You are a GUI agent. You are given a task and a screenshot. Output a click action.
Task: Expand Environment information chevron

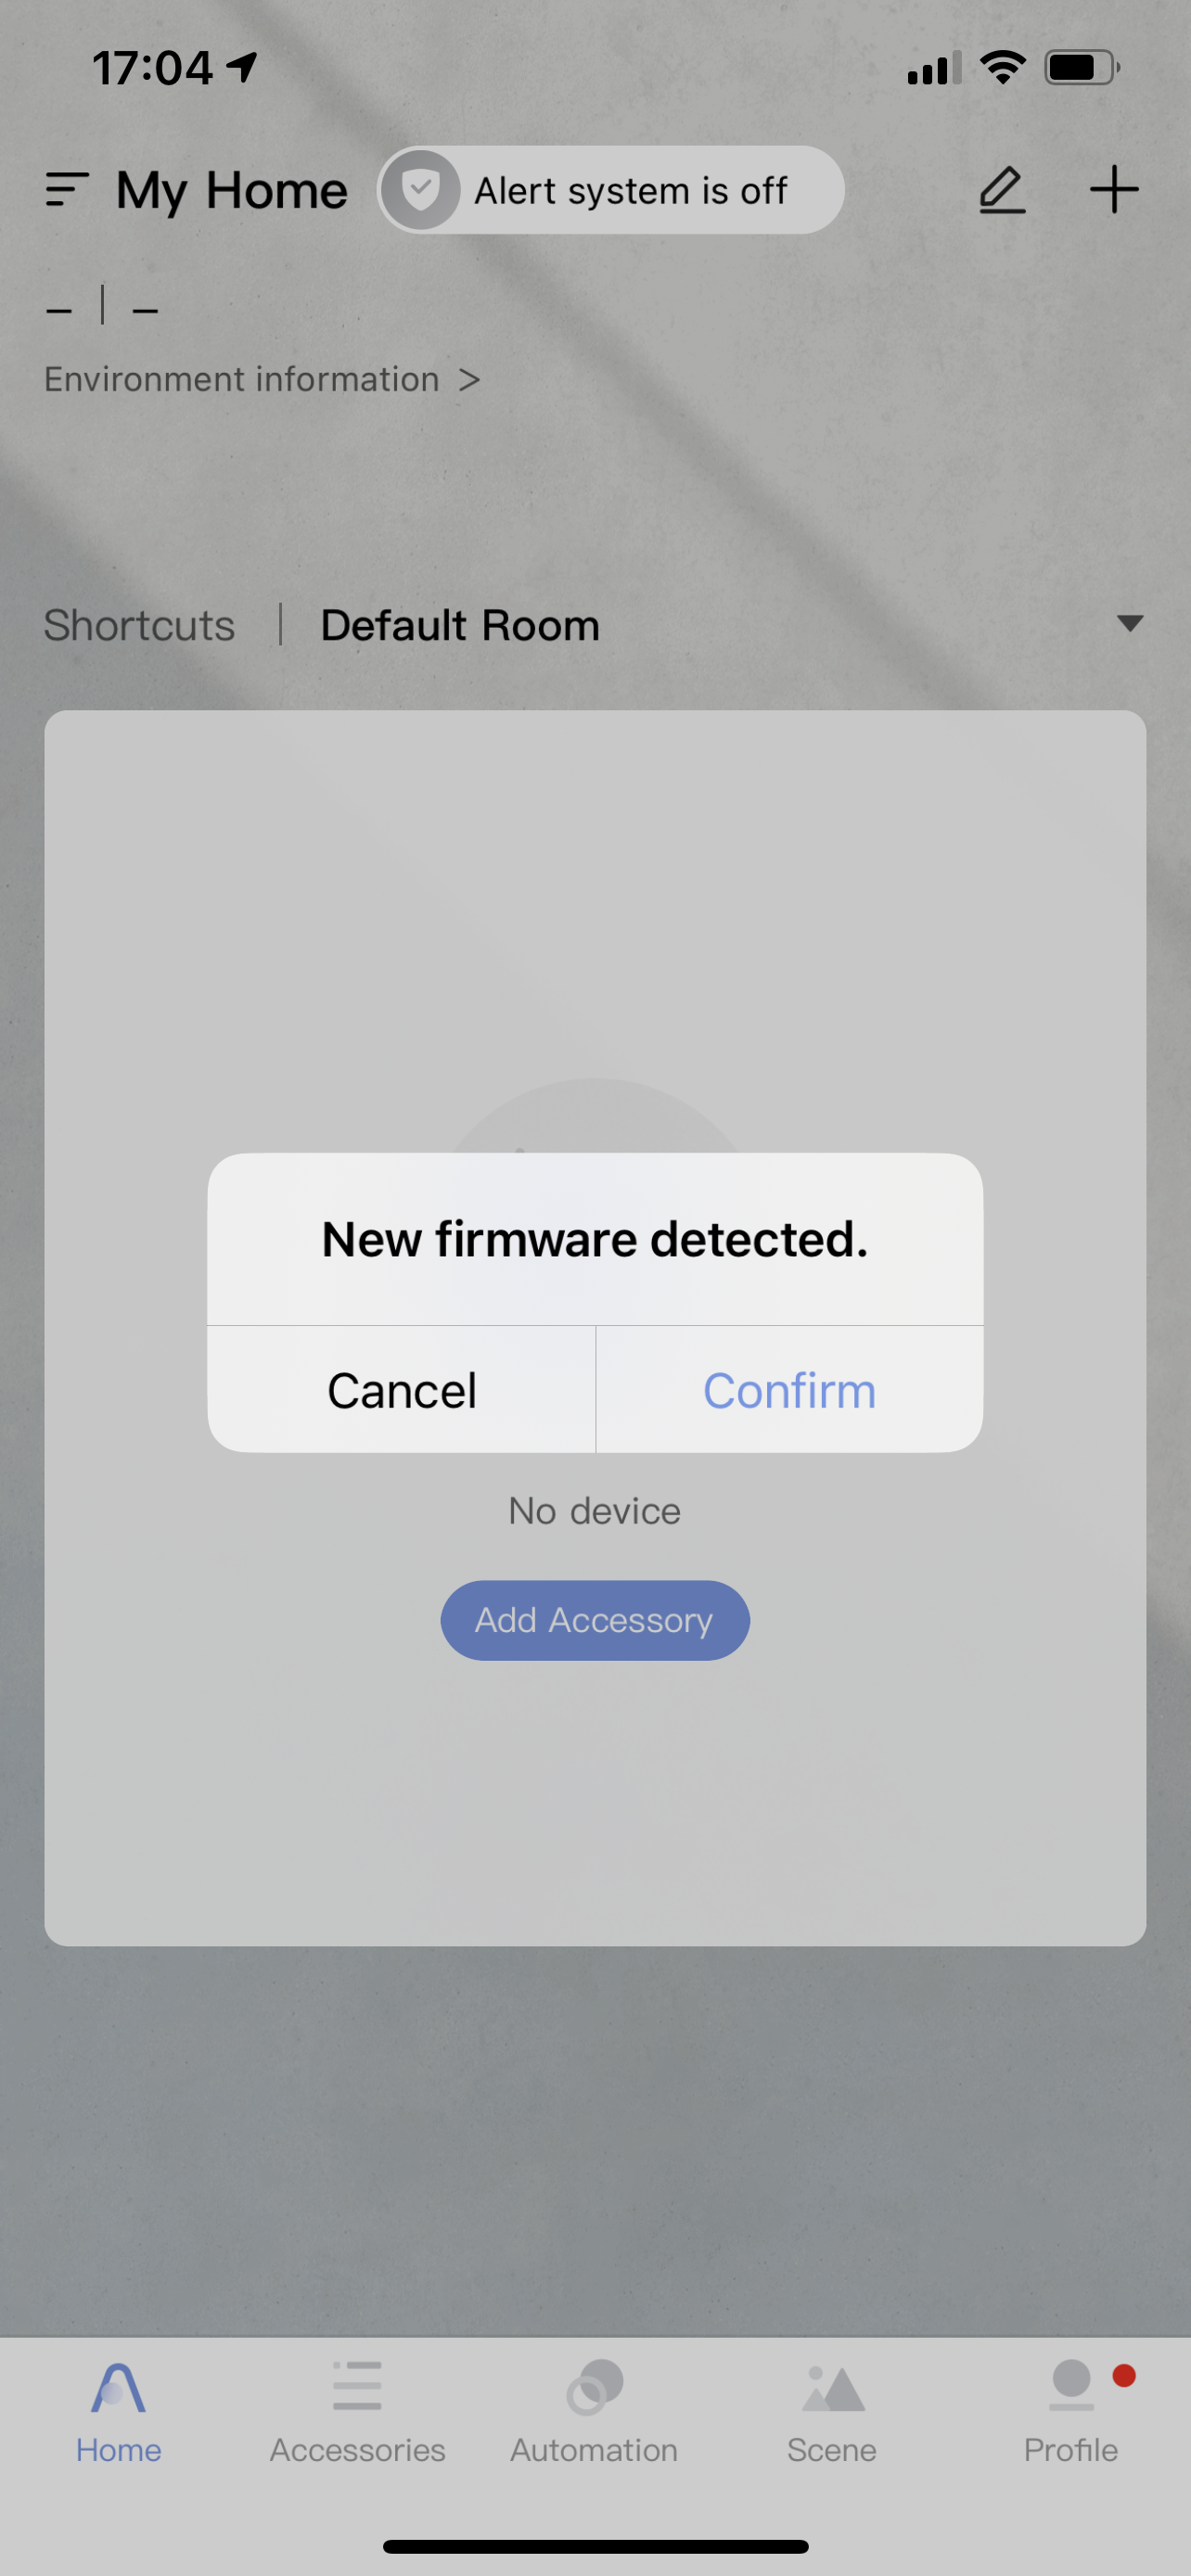pyautogui.click(x=469, y=380)
